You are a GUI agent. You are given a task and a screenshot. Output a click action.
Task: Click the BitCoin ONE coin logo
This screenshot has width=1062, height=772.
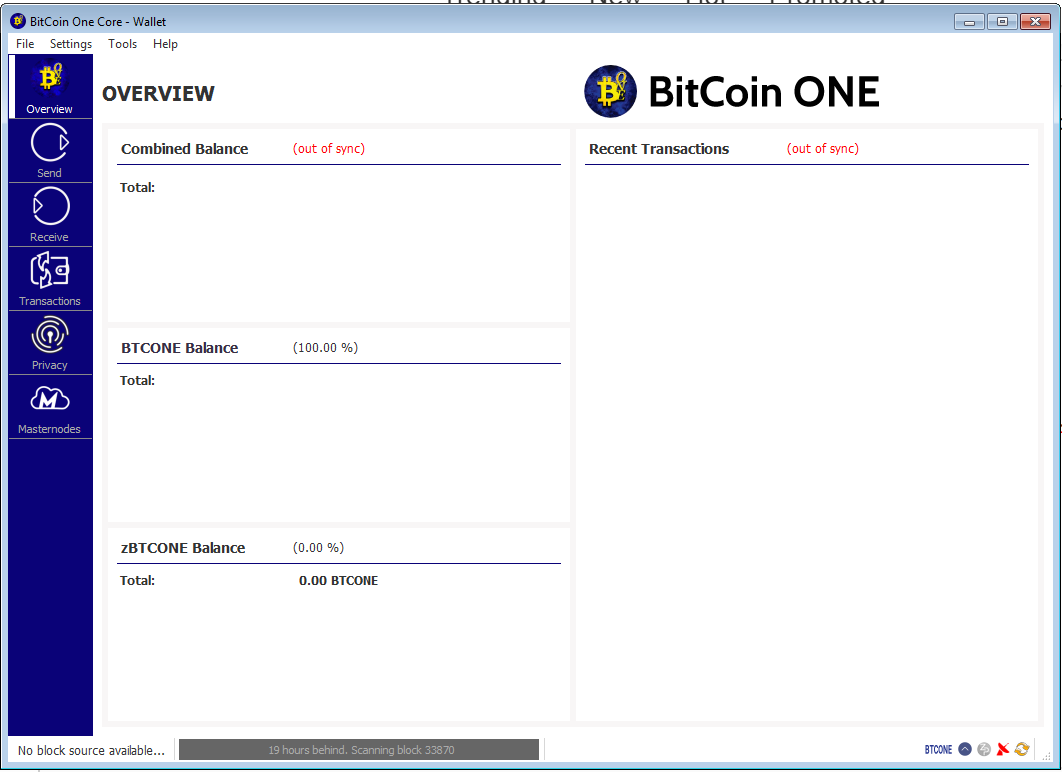click(610, 91)
